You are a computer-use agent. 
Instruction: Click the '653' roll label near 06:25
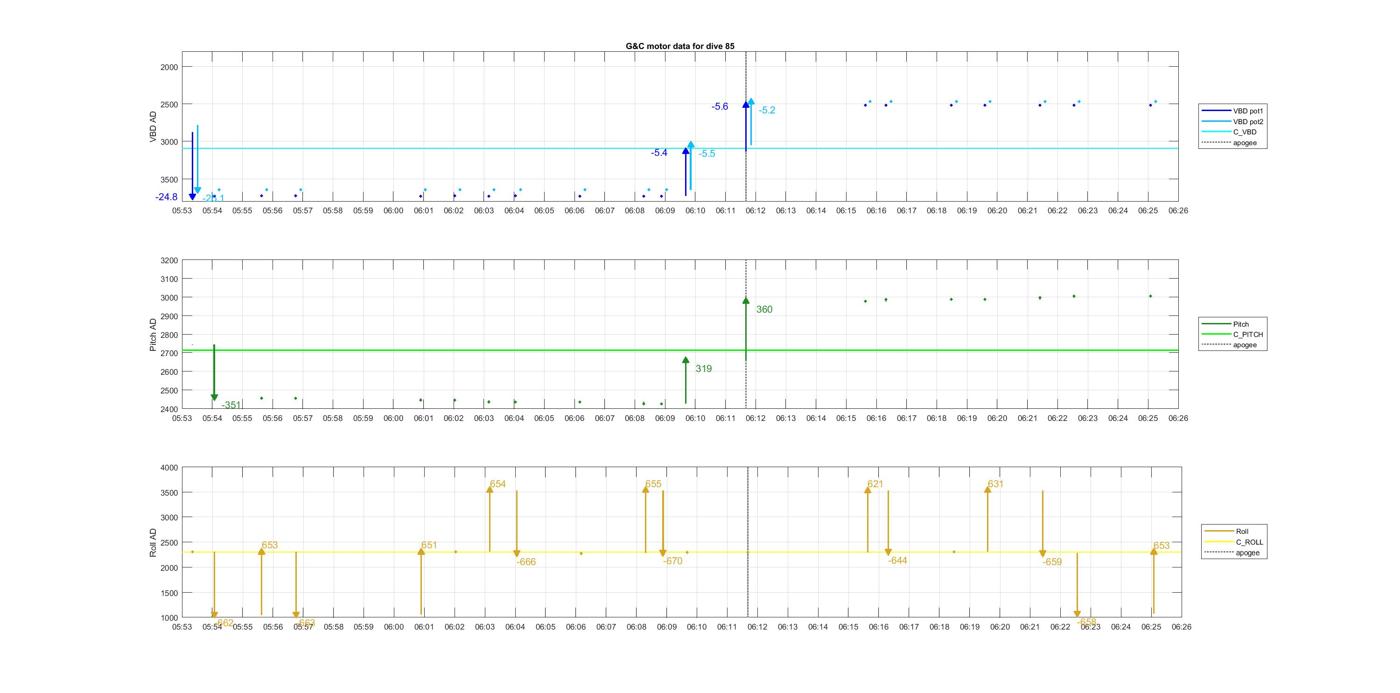[x=1161, y=546]
